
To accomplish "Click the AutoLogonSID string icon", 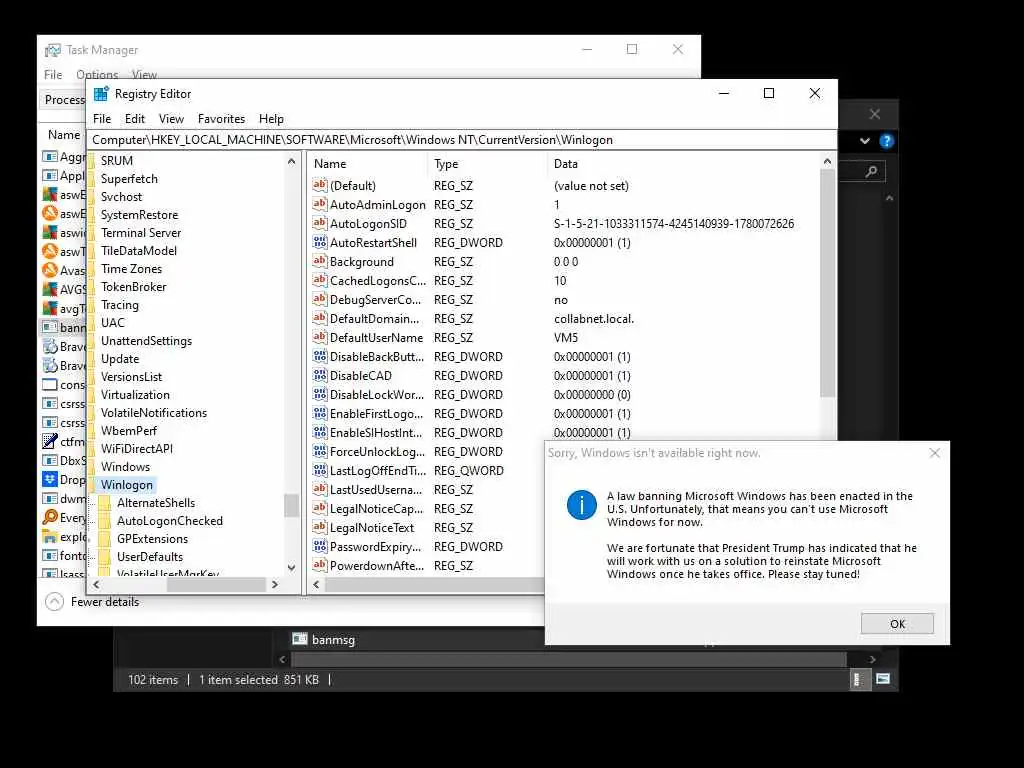I will pos(319,223).
